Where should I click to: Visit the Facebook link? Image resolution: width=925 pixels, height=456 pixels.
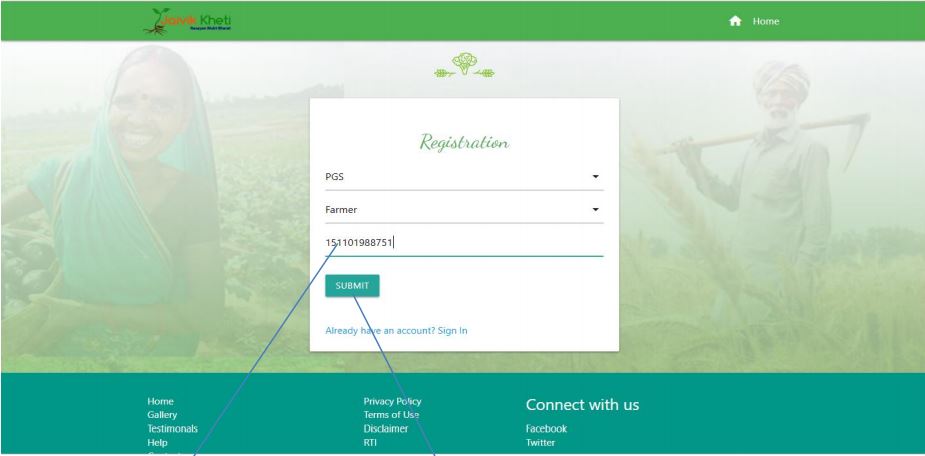tap(546, 428)
